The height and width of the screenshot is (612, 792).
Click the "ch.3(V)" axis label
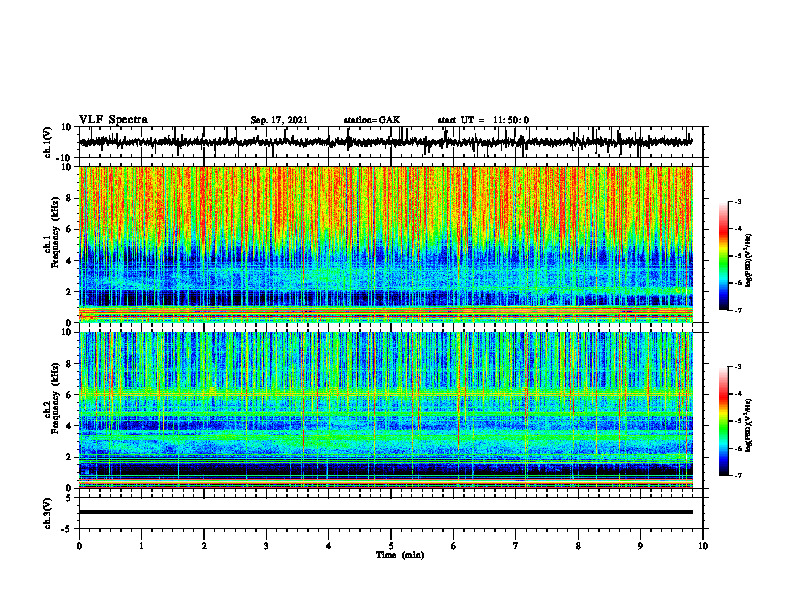pyautogui.click(x=48, y=513)
